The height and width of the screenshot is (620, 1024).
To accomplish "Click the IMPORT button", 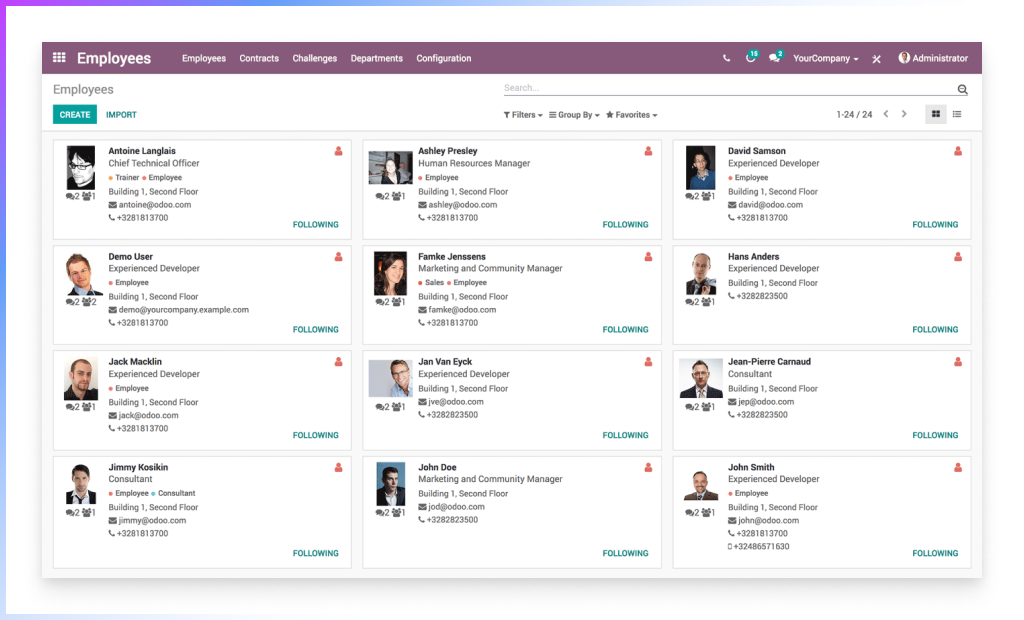I will [121, 115].
